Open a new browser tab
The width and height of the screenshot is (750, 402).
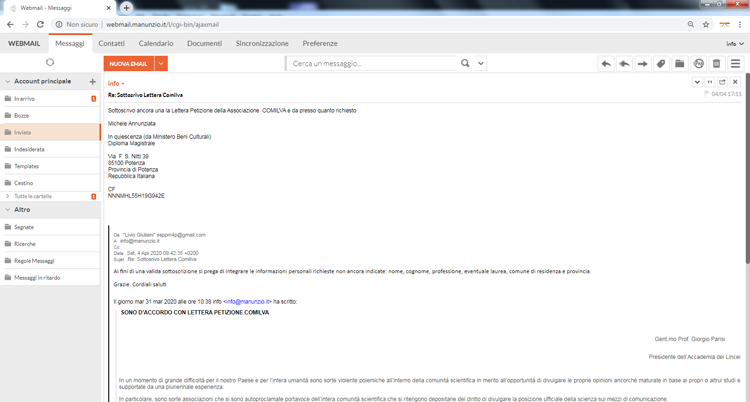click(126, 8)
